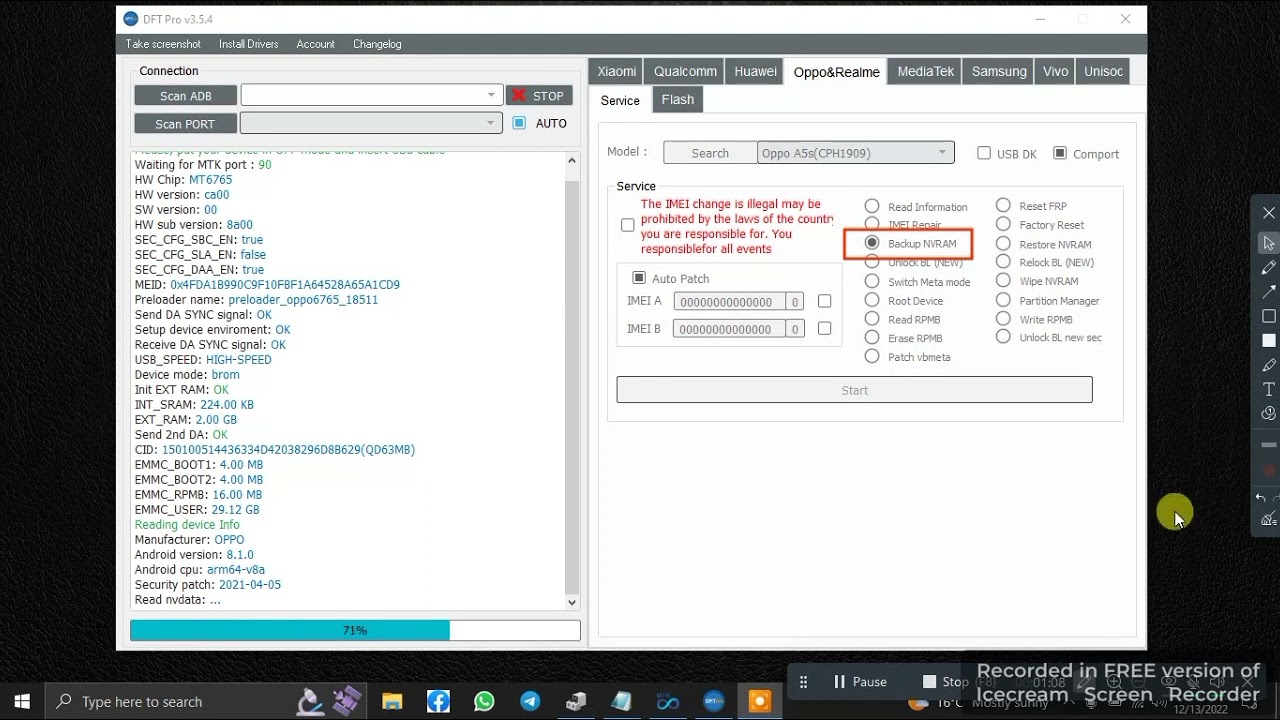Select the Reset FRP radio button

1003,205
